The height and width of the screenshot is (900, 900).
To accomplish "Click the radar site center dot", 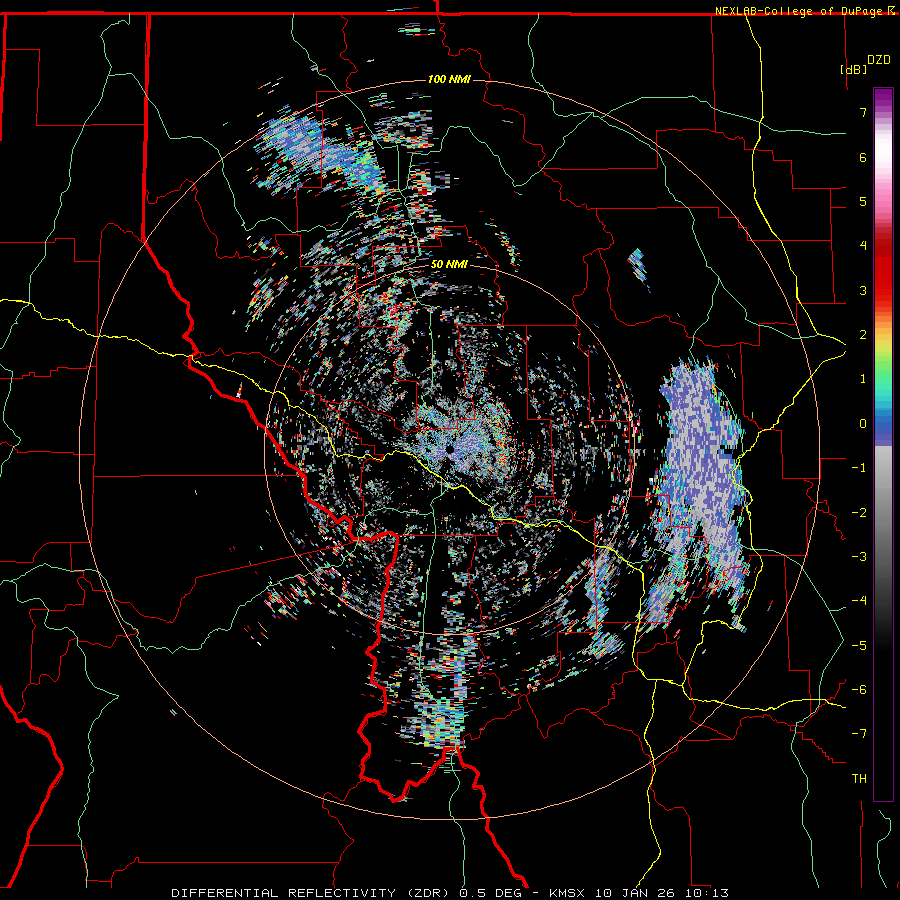I will [x=450, y=450].
